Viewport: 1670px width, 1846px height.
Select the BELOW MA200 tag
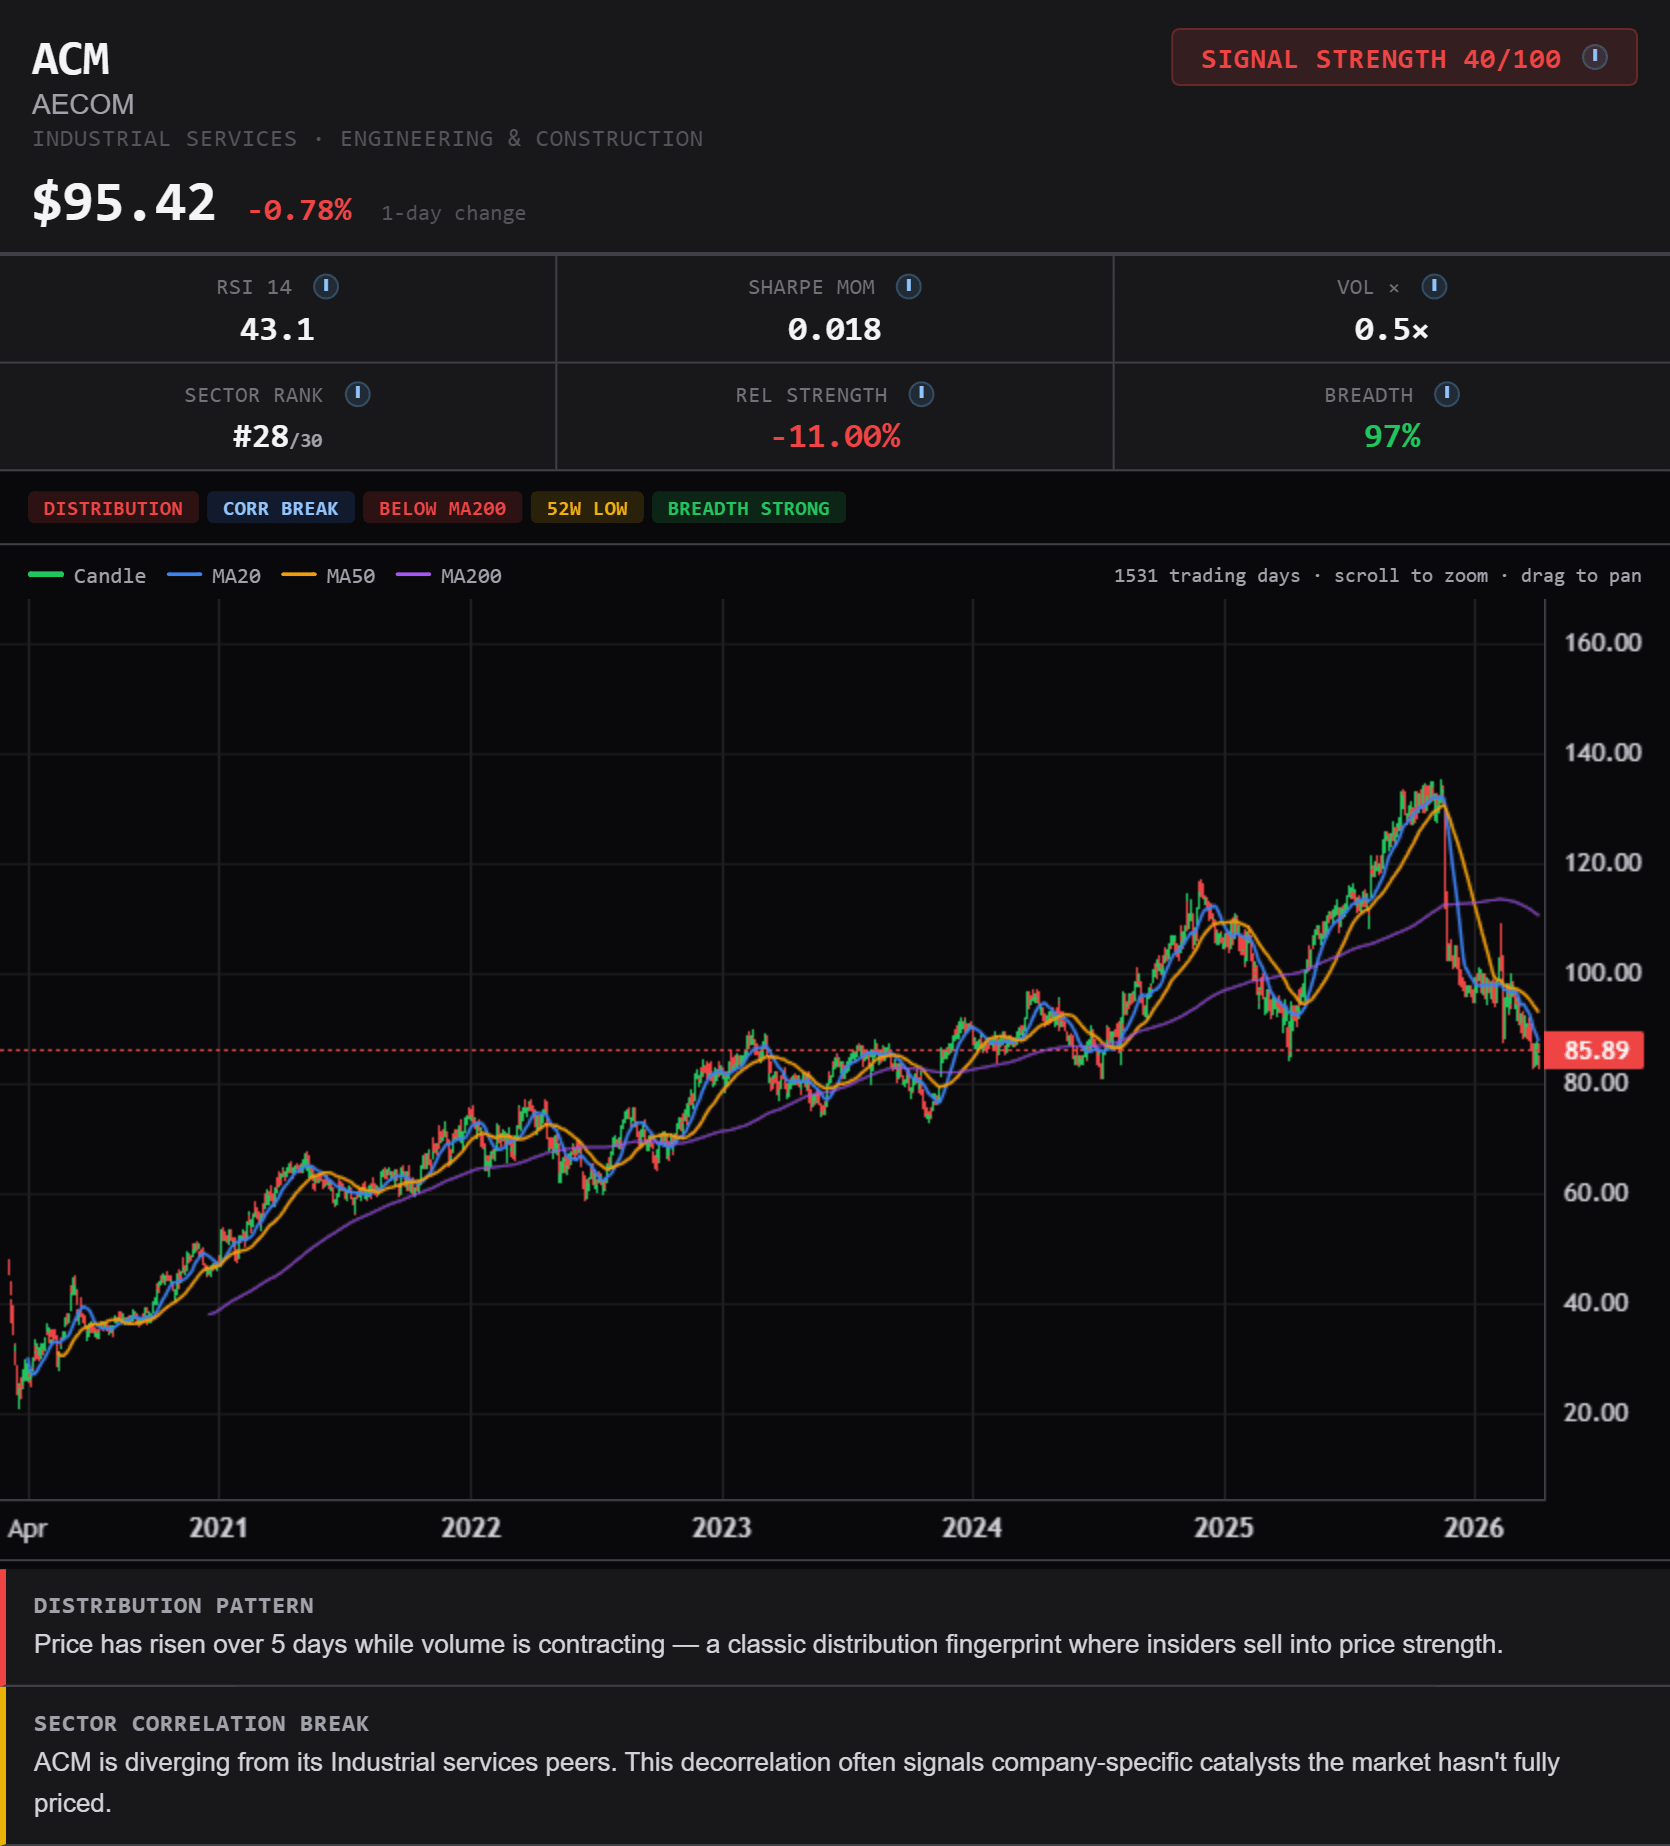pyautogui.click(x=442, y=508)
